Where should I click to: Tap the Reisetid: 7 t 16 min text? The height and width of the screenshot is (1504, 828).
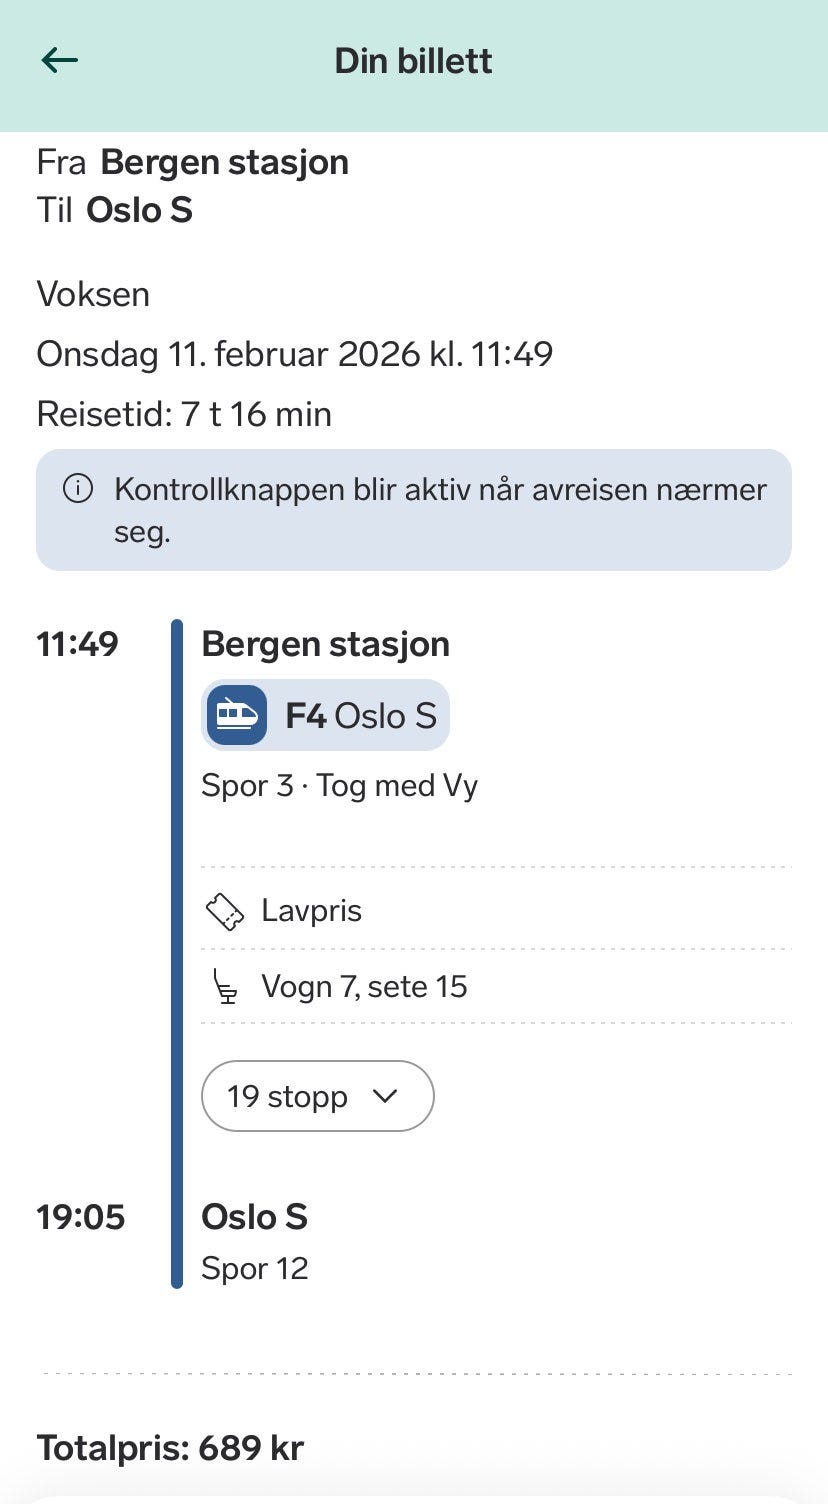[x=184, y=414]
